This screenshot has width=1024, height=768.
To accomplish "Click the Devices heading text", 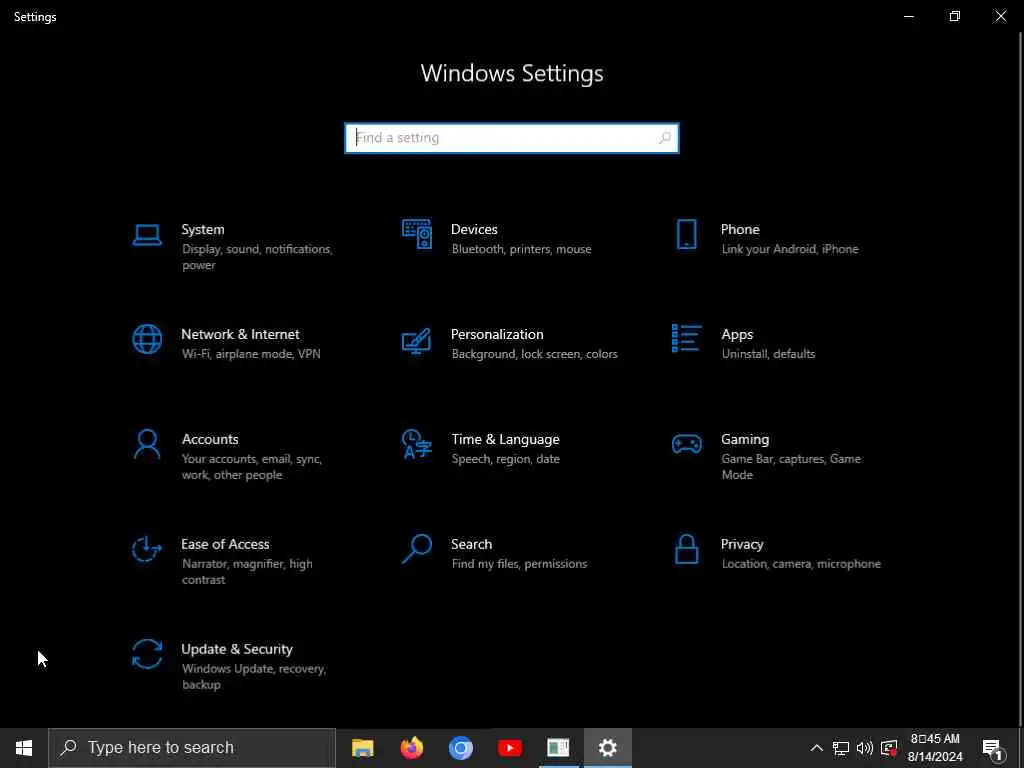I will pos(474,229).
